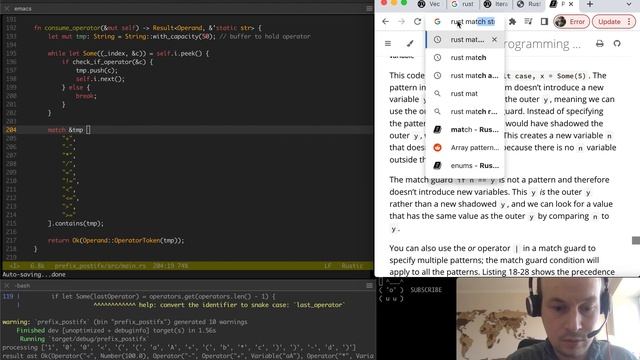Click the webcam video thumbnail
Viewport: 640px width, 360px height.
[x=548, y=319]
